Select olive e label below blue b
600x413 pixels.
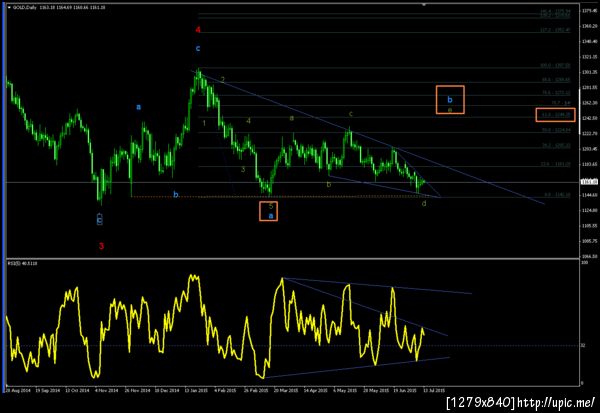tap(450, 109)
